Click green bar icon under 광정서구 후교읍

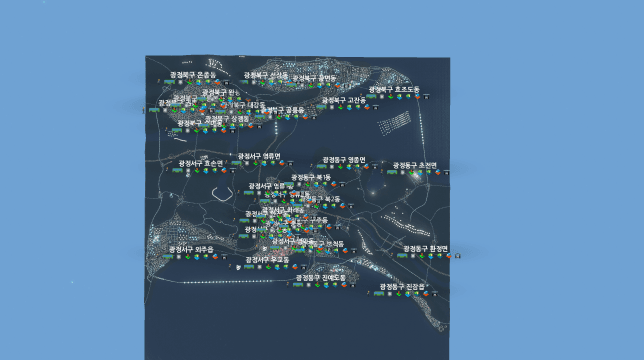pos(249,267)
